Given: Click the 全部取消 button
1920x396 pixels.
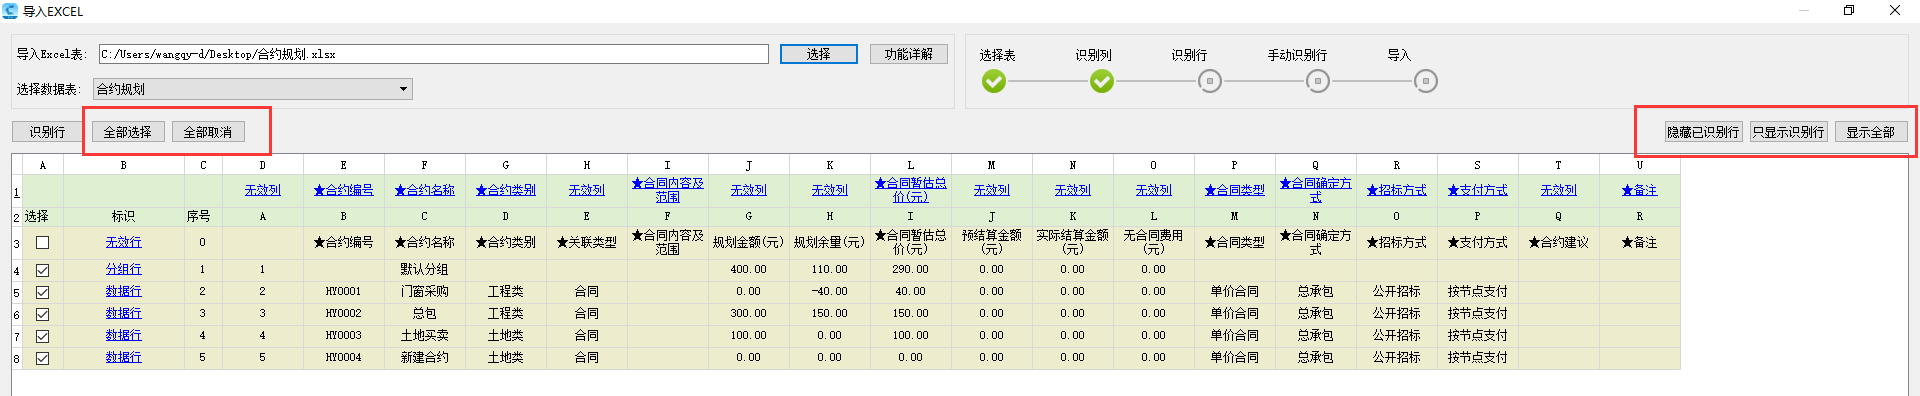Looking at the screenshot, I should click(208, 132).
